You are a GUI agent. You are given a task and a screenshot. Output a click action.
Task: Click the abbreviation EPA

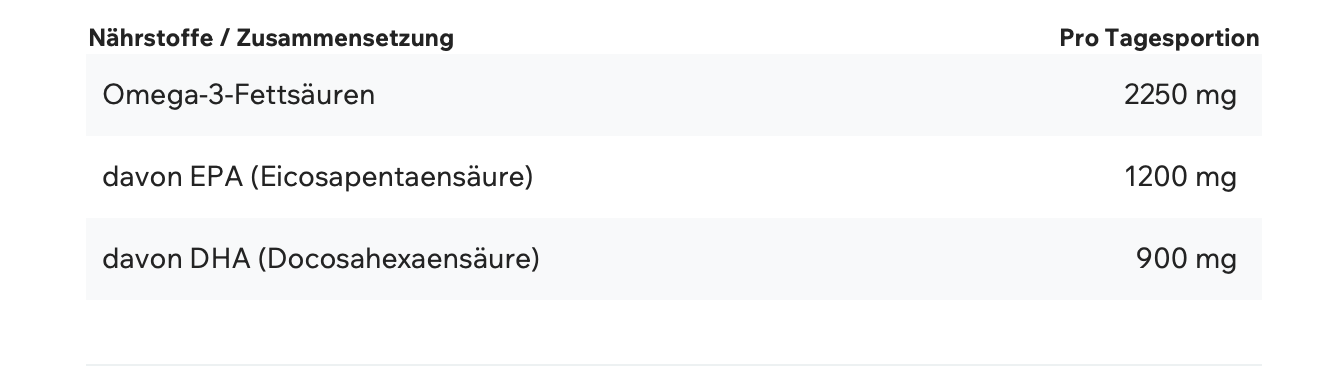(214, 178)
